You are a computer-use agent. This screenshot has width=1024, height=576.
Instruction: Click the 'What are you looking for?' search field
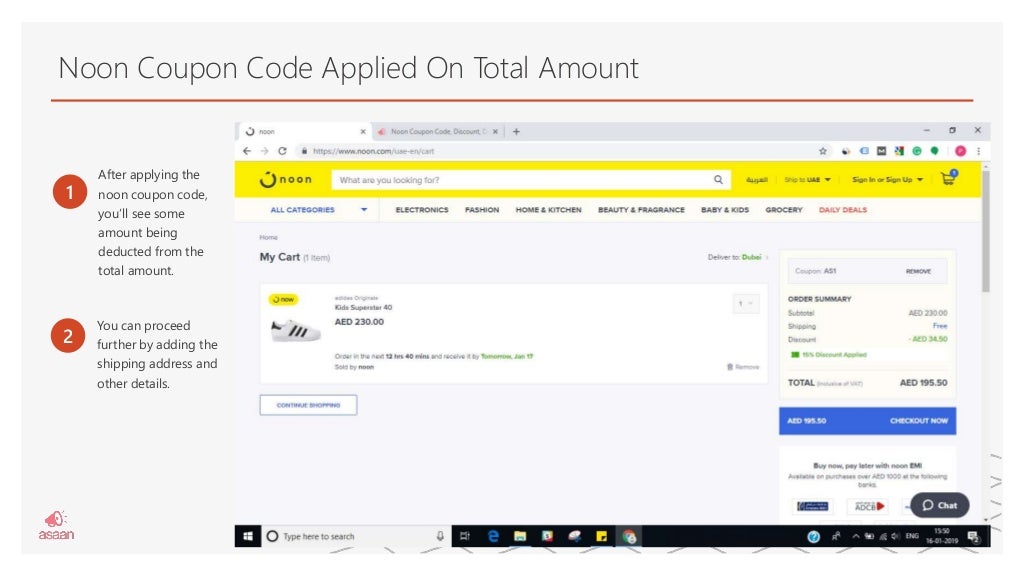522,180
